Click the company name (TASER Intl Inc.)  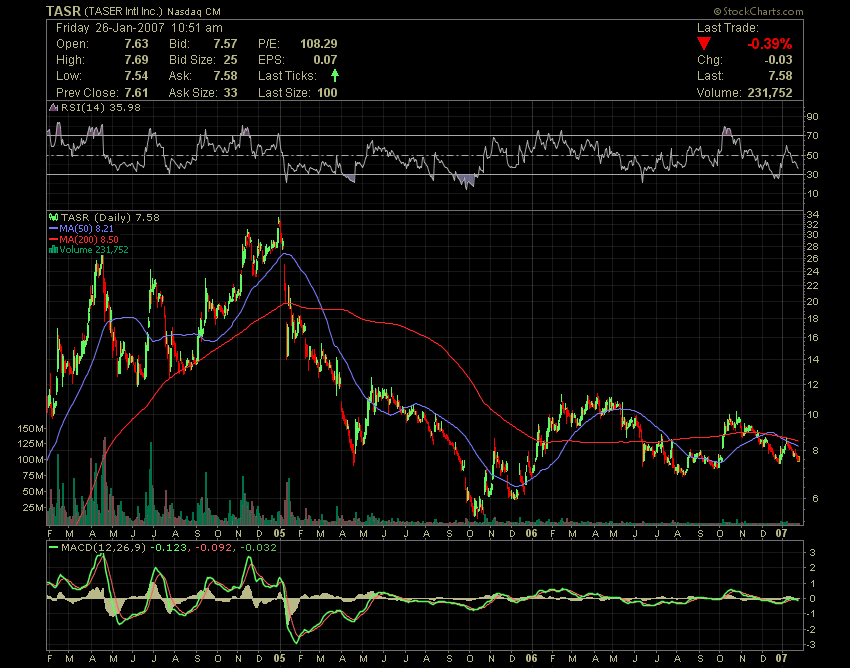click(123, 11)
